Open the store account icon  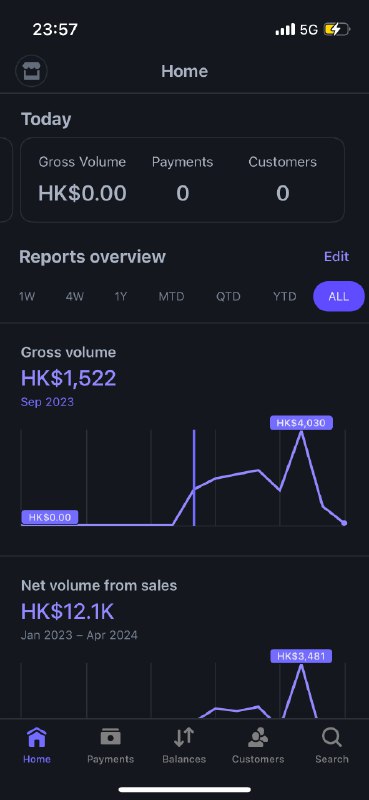click(x=31, y=71)
